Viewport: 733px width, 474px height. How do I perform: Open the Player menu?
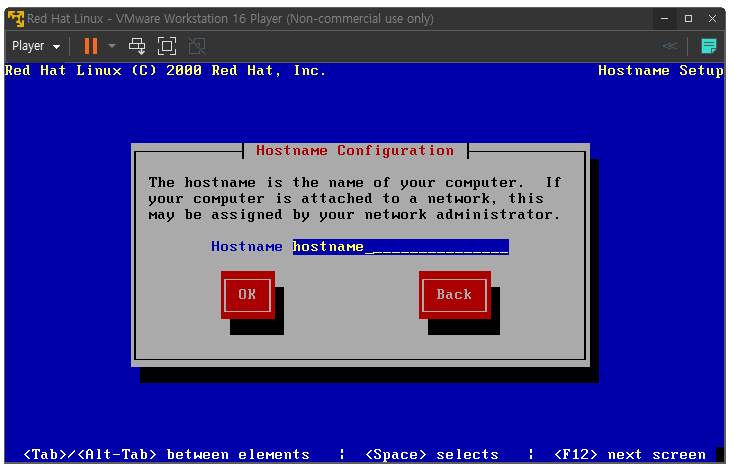coord(36,46)
